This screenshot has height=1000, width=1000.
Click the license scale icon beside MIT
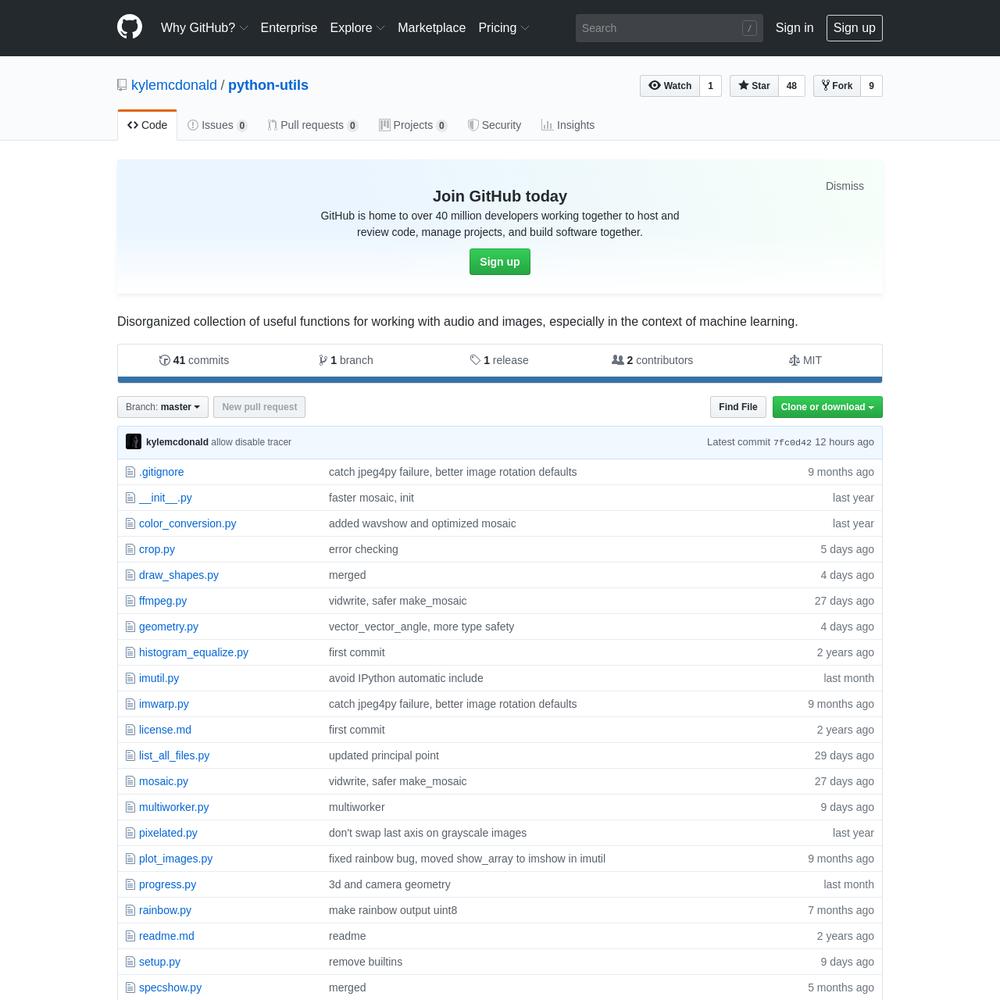(x=794, y=360)
